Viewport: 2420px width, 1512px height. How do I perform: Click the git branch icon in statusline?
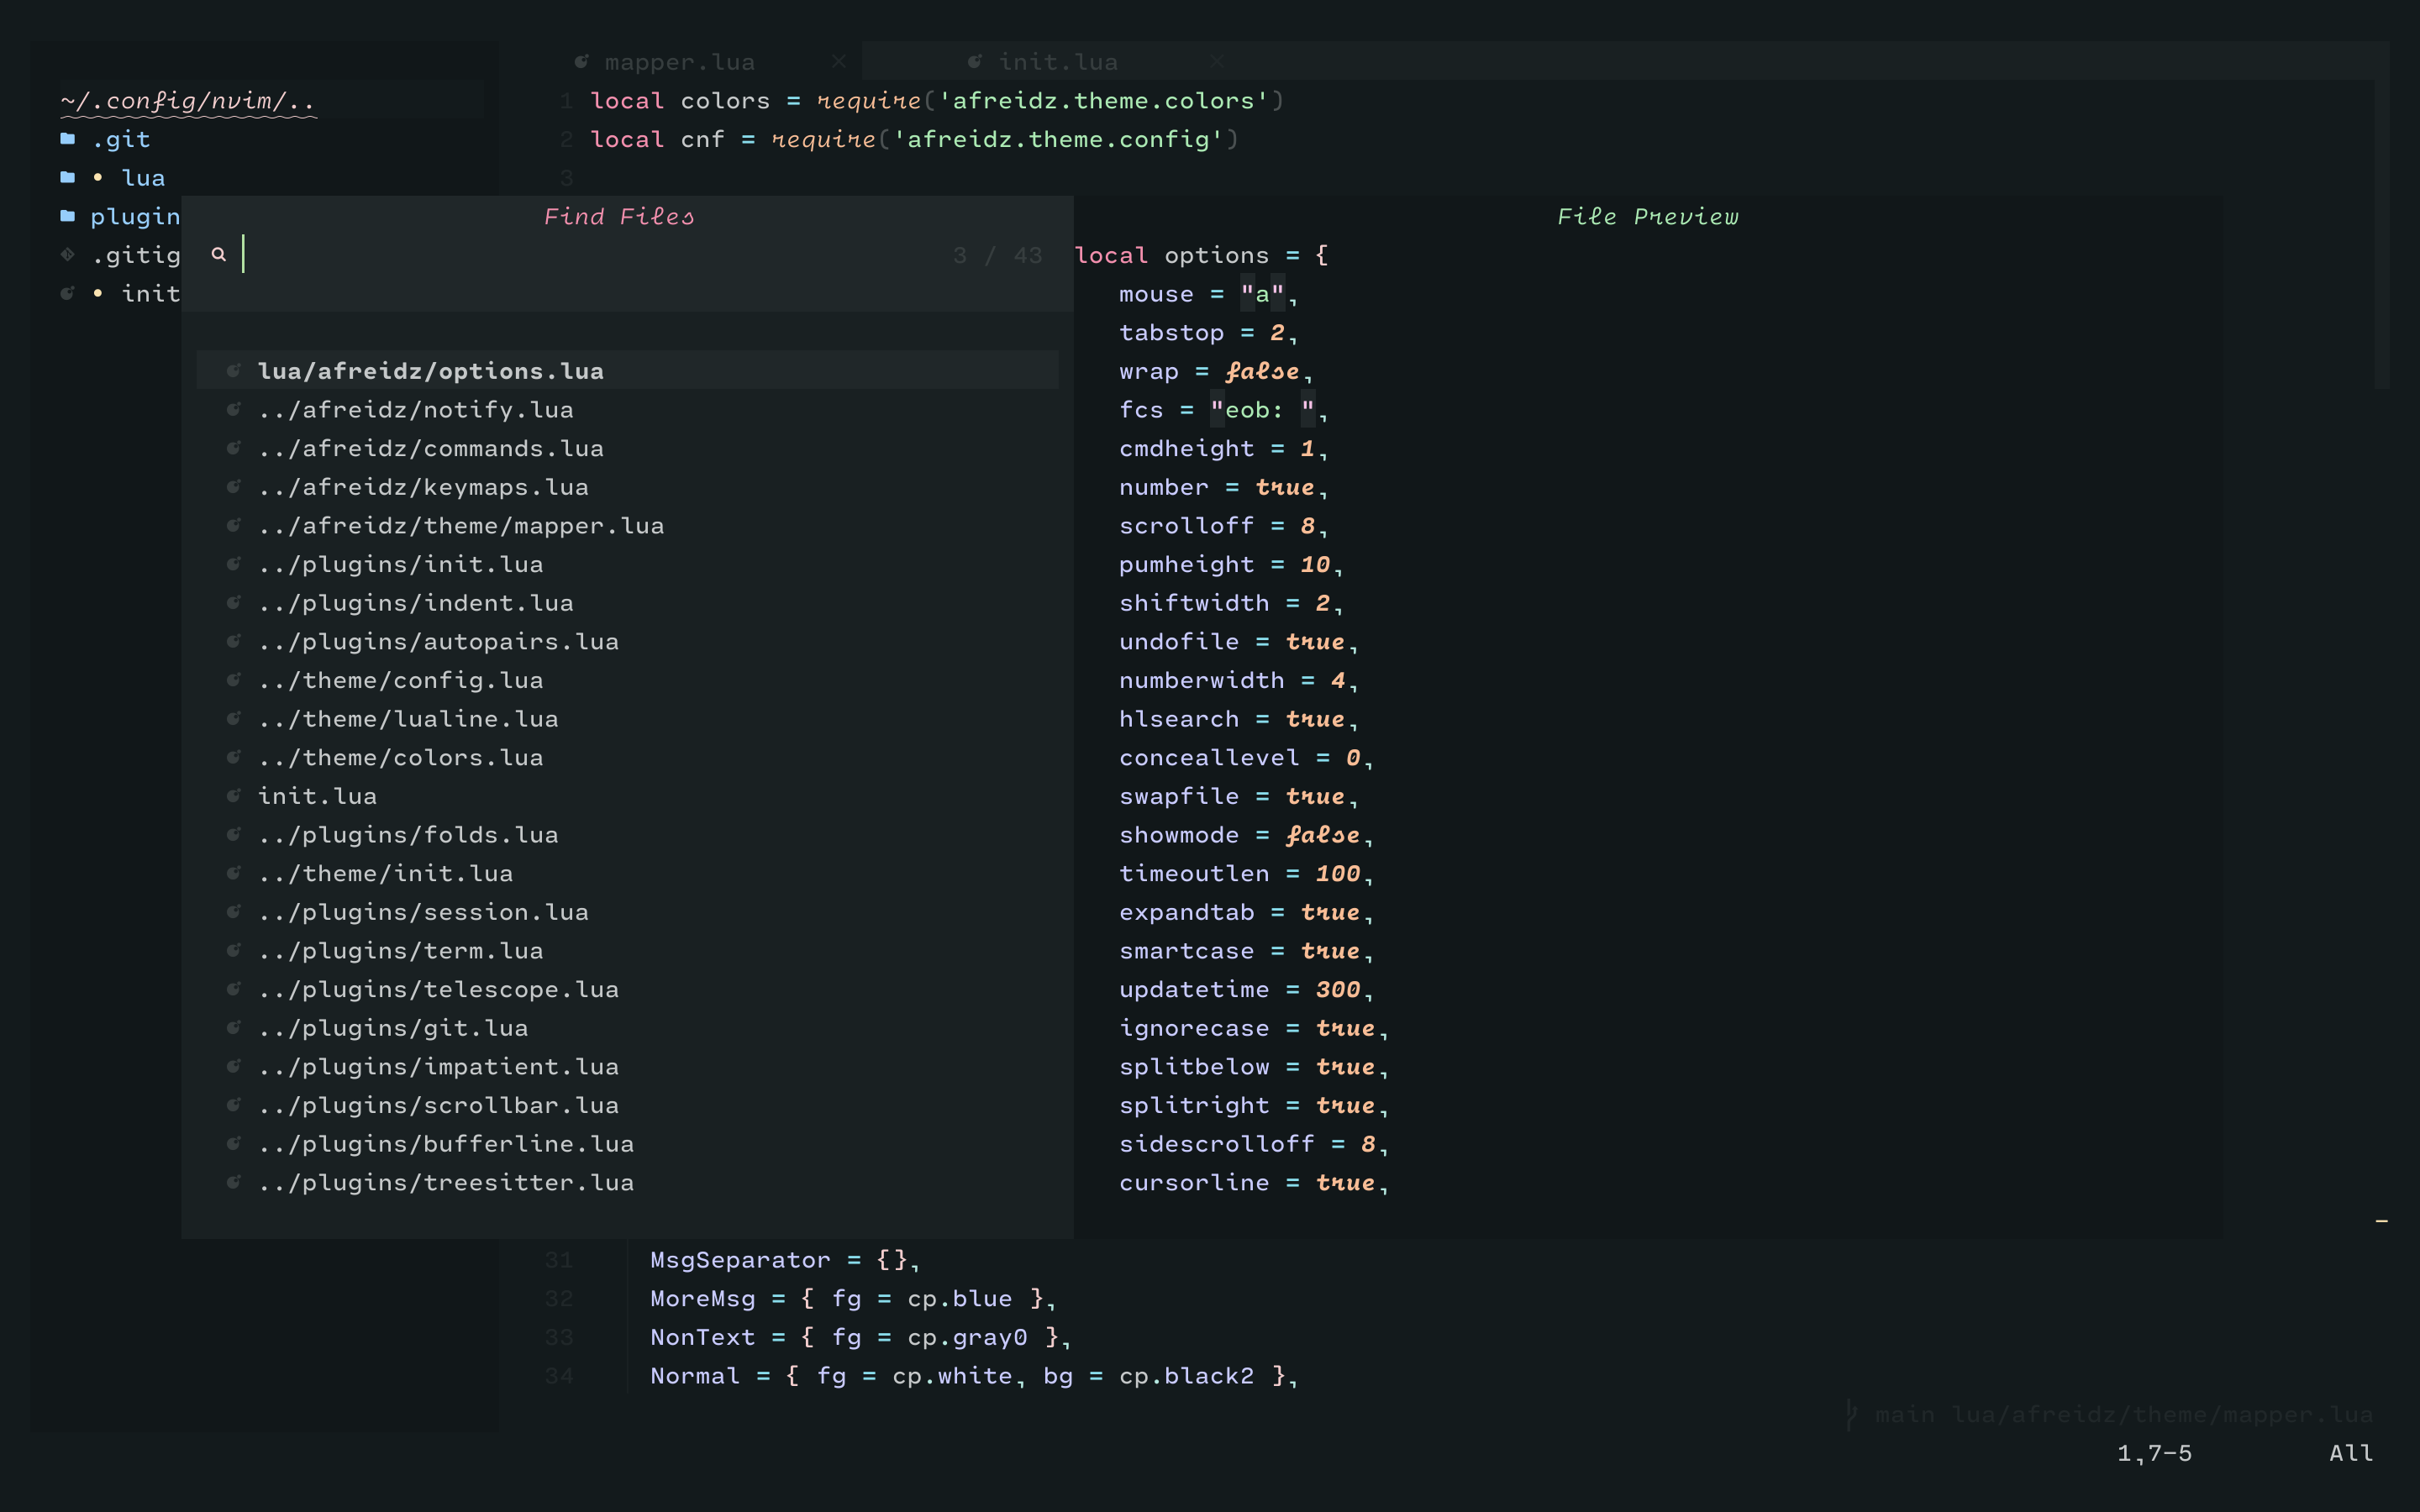[x=1851, y=1415]
